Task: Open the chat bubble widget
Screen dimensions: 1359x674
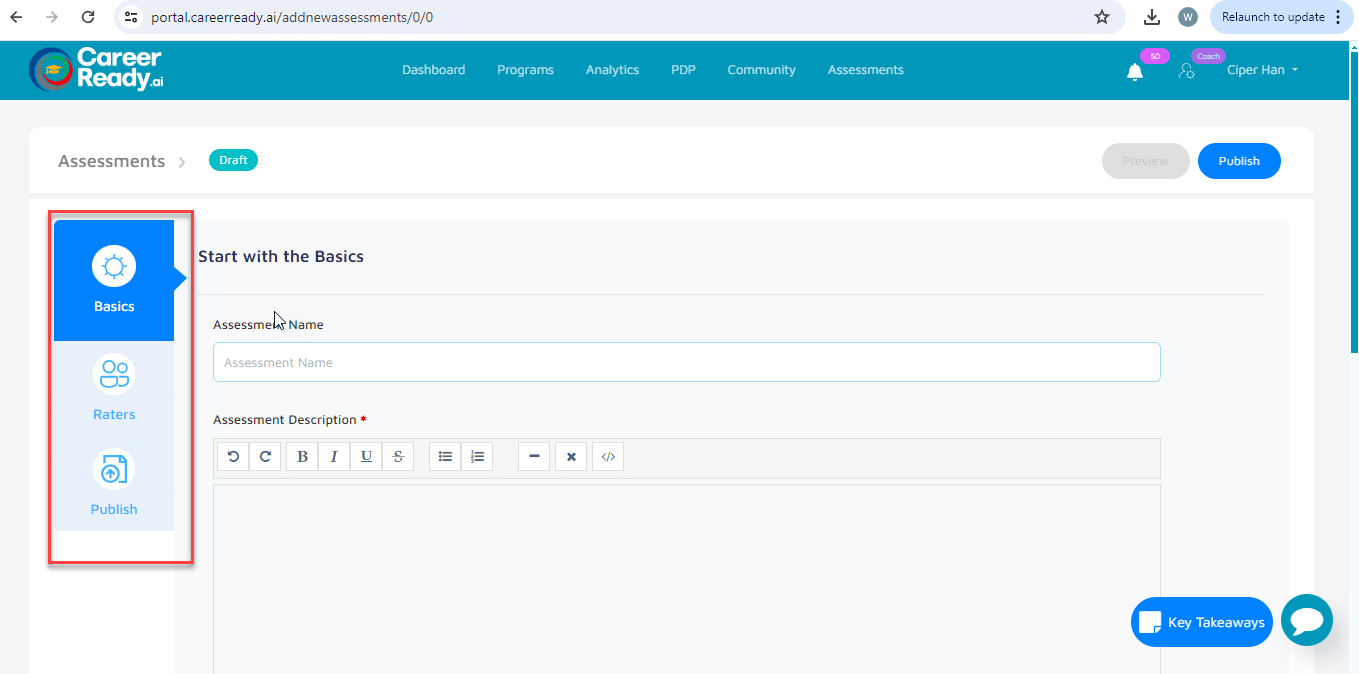Action: 1307,621
